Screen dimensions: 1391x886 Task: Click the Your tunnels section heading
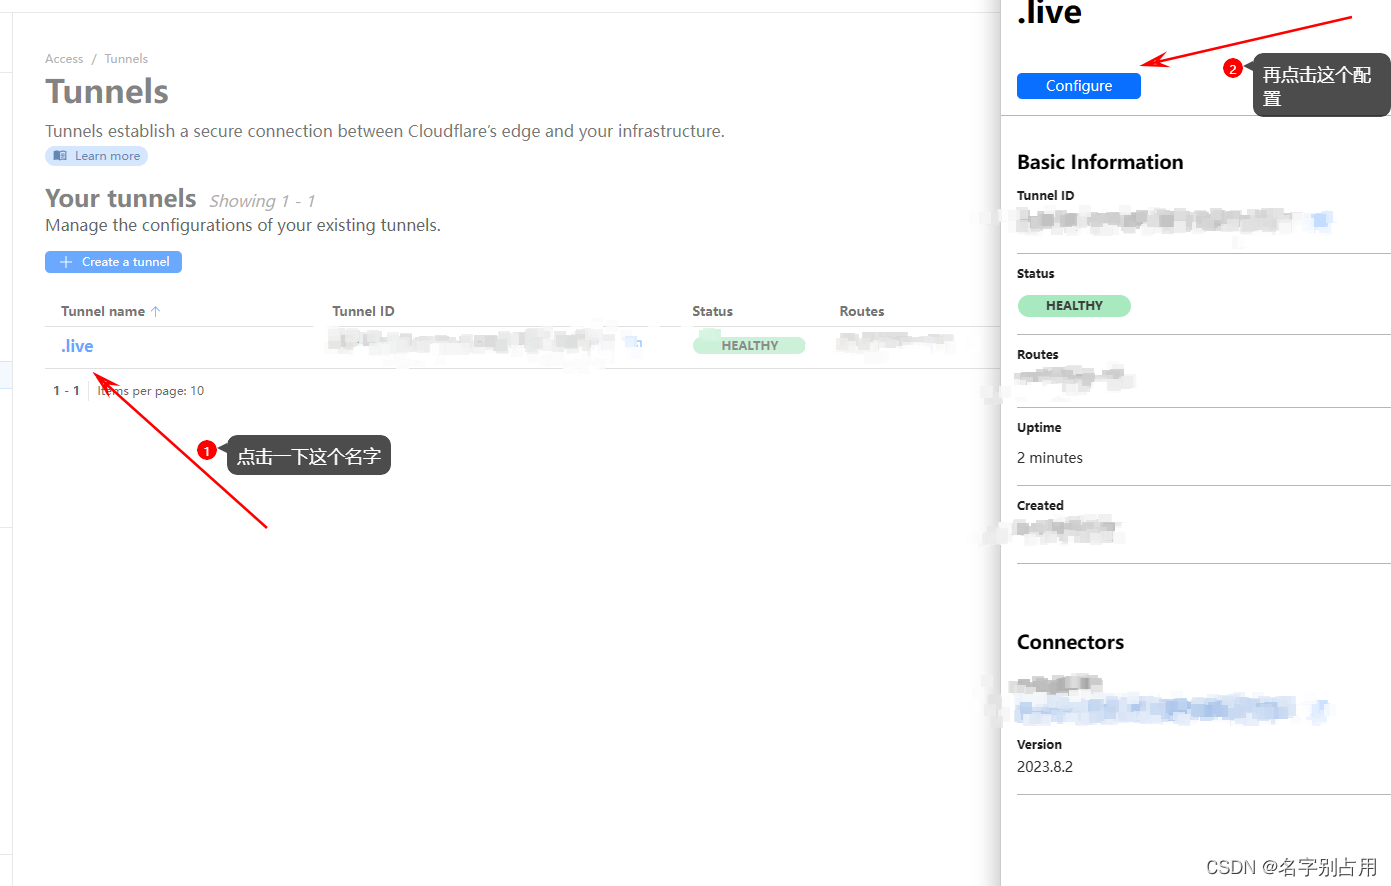pos(121,199)
